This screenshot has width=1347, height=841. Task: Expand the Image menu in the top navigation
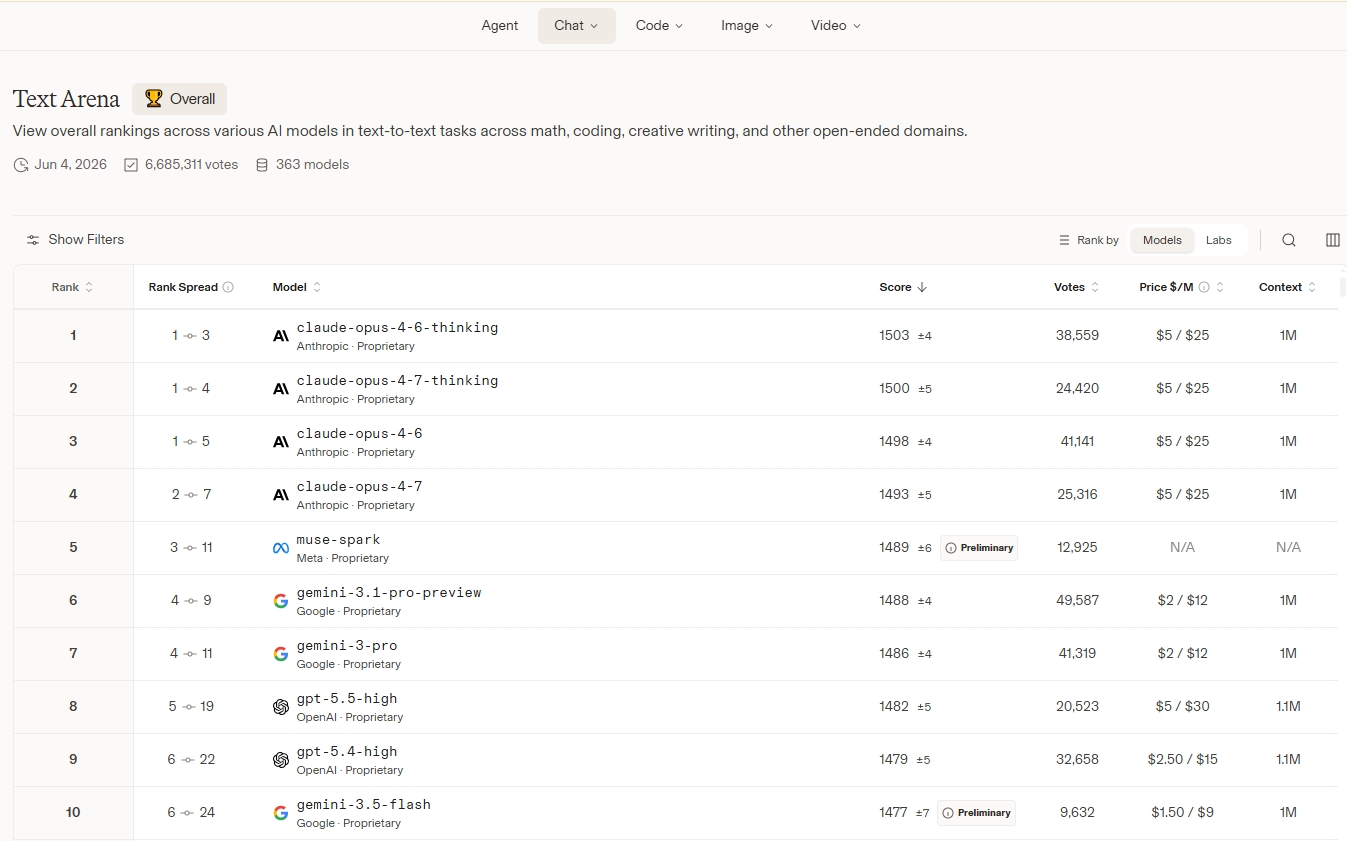tap(747, 26)
